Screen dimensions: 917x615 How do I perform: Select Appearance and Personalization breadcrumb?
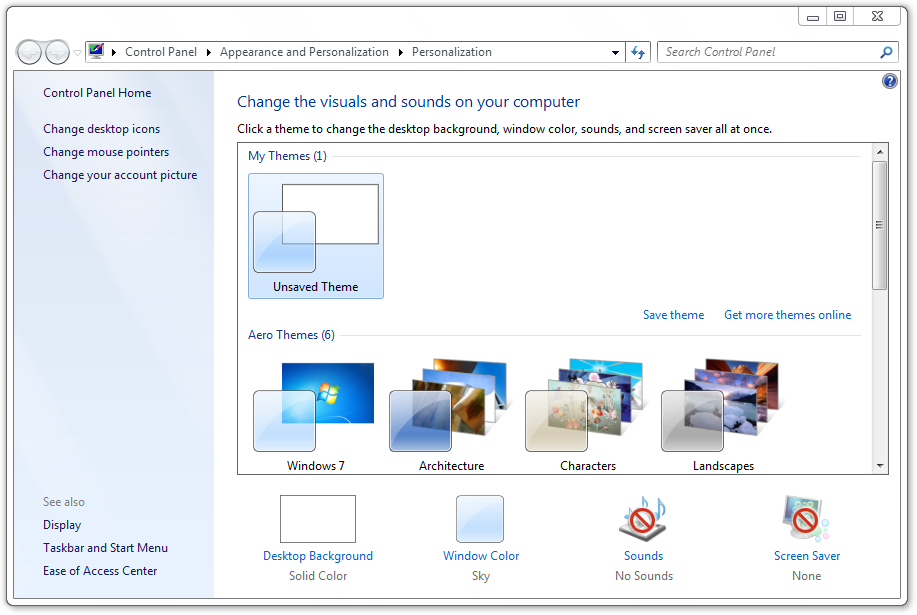point(304,52)
